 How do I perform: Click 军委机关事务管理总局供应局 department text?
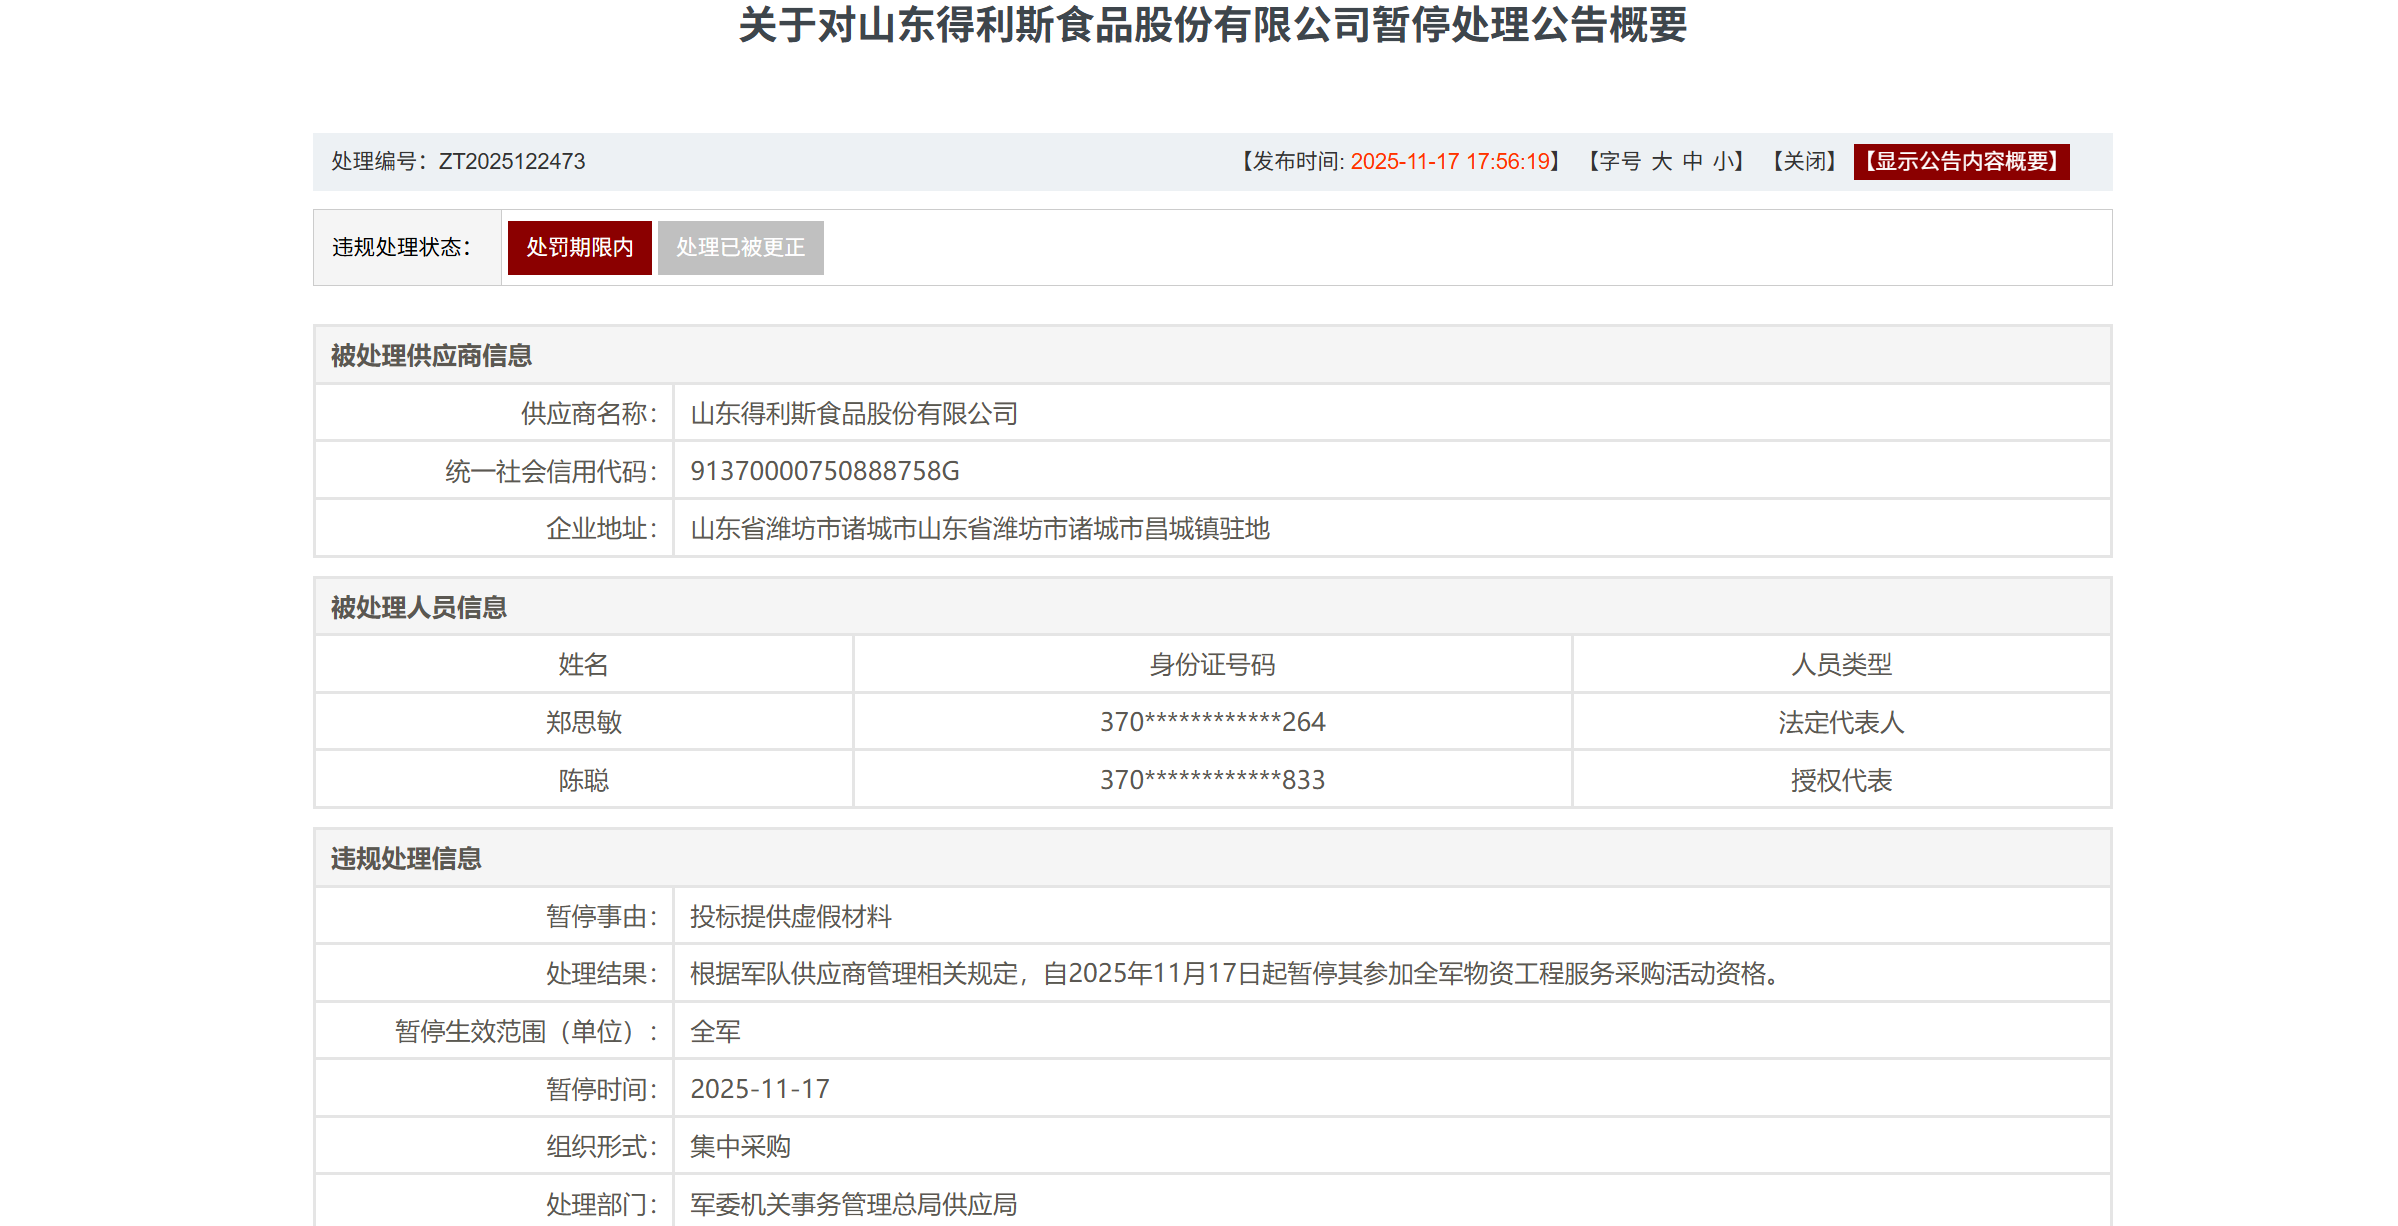(853, 1204)
